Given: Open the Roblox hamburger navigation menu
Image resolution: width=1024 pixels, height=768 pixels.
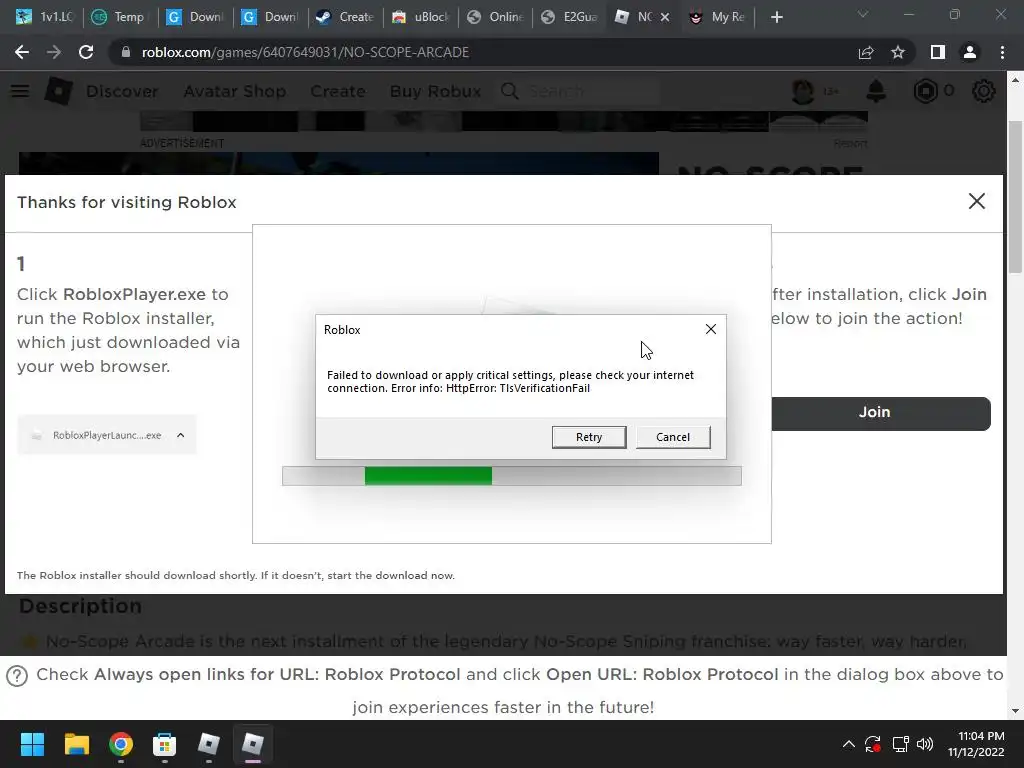Looking at the screenshot, I should [20, 91].
